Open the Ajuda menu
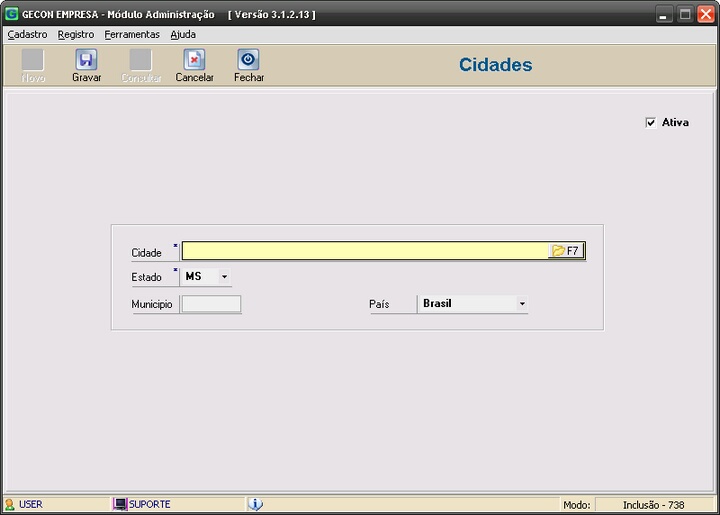This screenshot has height=515, width=720. [183, 34]
